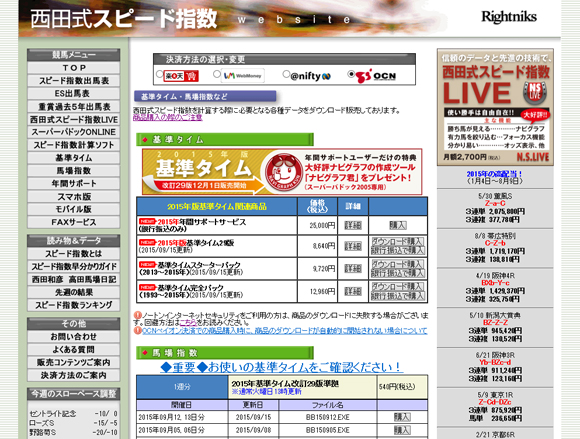Open スマホ版 menu item
Viewport: 580px width, 439px height.
(x=74, y=196)
